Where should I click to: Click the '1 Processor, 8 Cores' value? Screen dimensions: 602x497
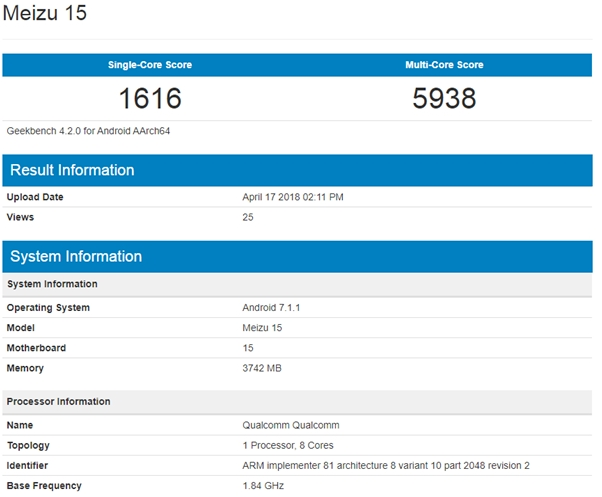(288, 446)
